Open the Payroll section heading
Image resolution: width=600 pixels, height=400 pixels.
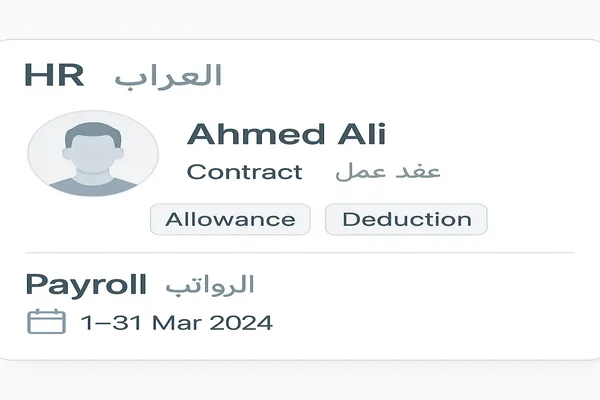click(85, 284)
